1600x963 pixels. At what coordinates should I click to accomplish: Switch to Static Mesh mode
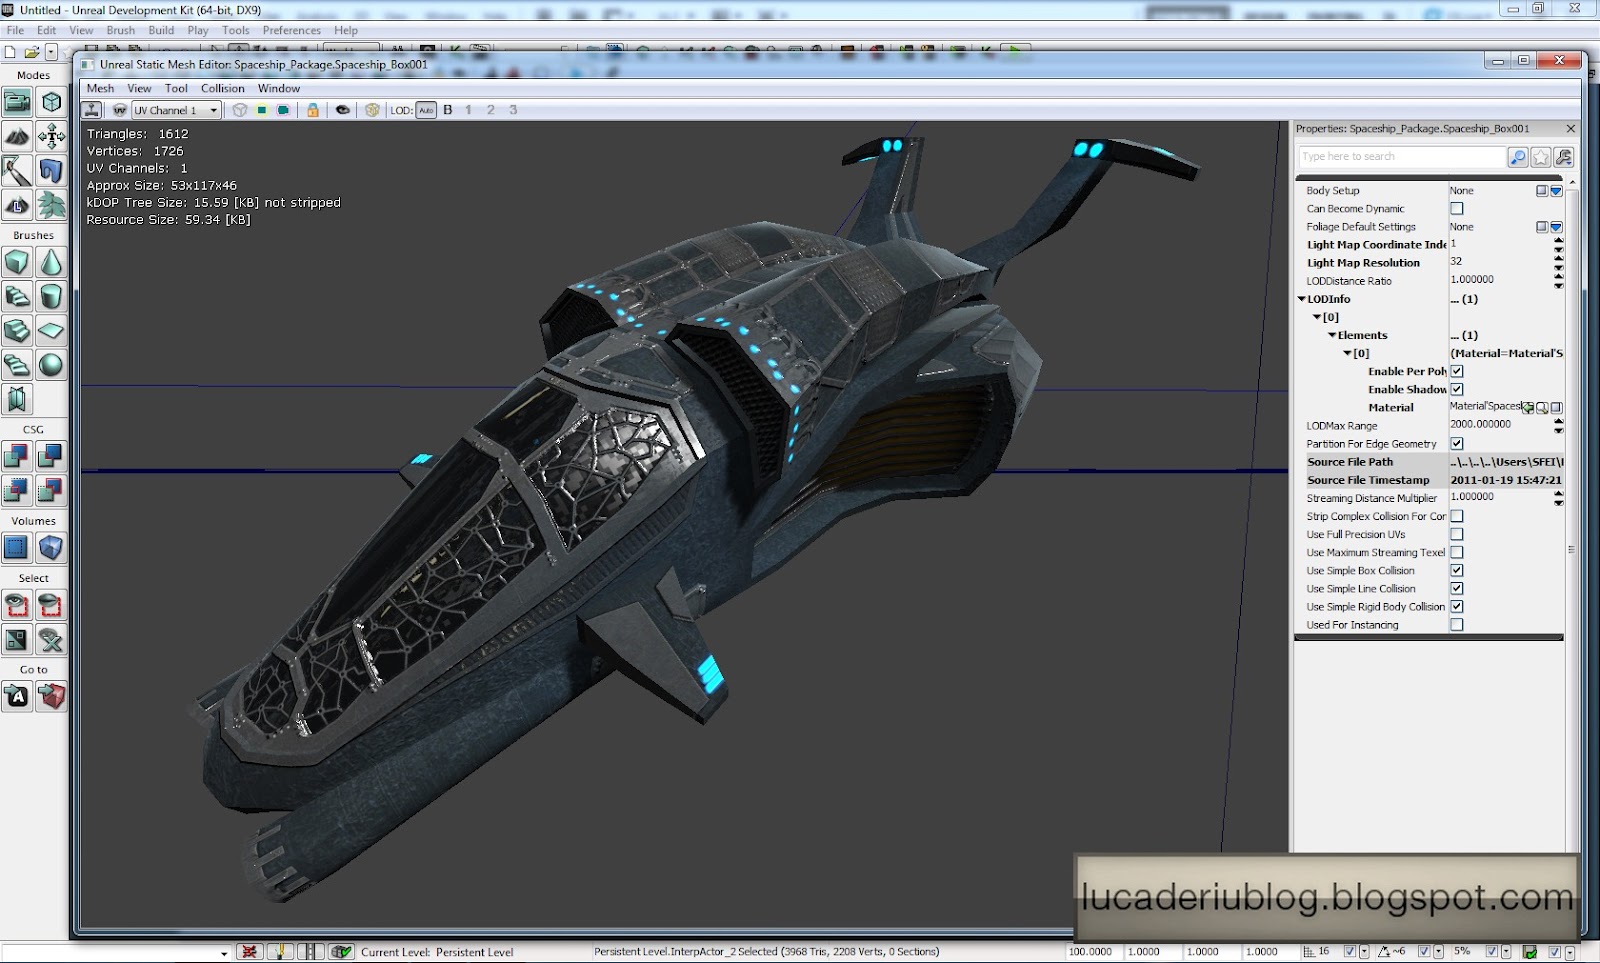point(51,170)
